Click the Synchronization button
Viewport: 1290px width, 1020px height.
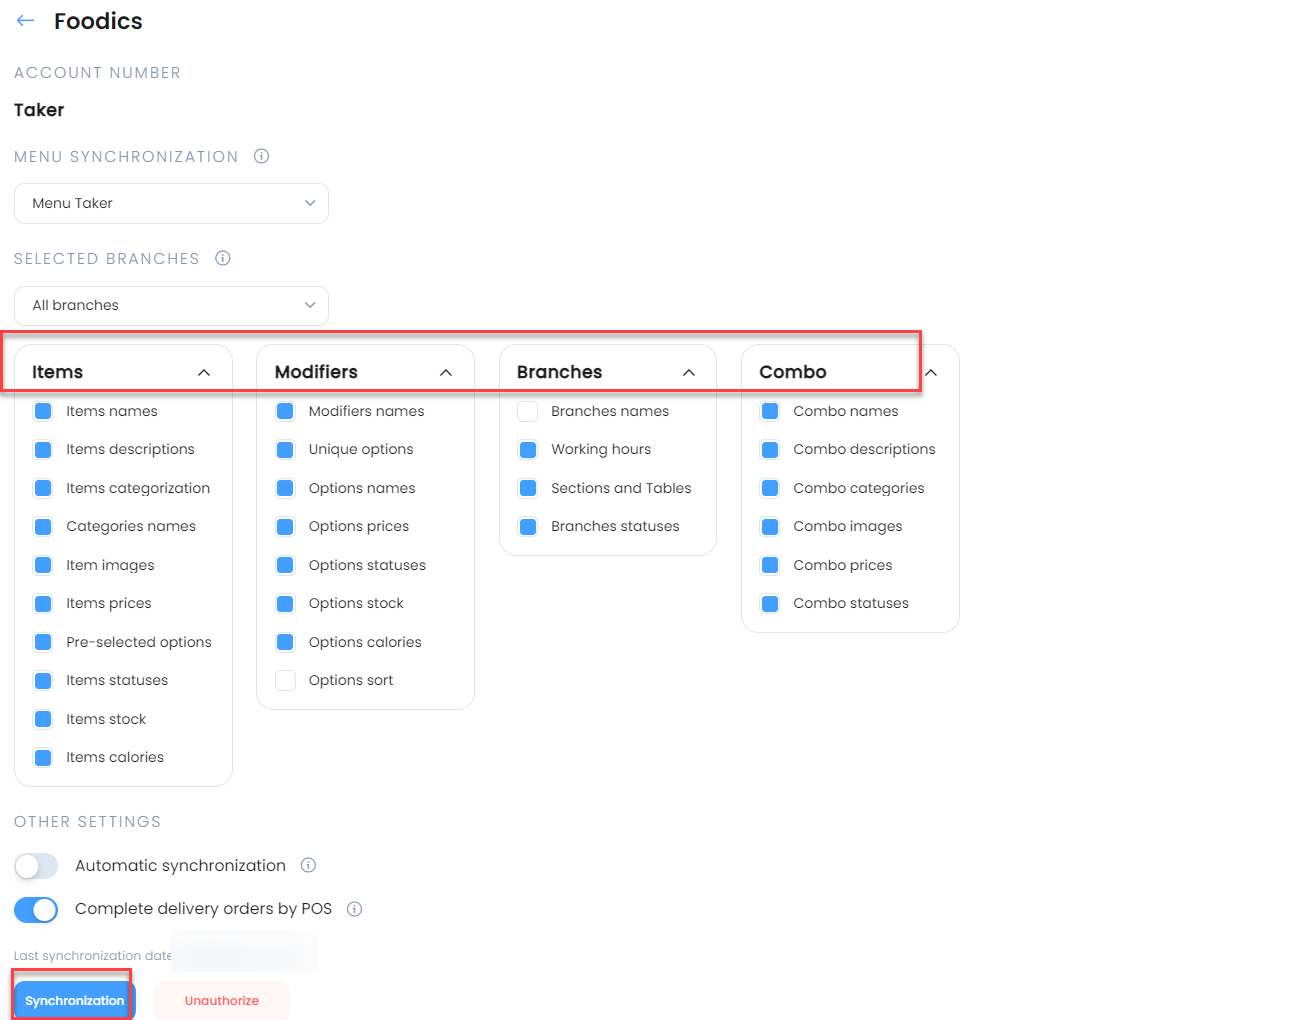[75, 1000]
